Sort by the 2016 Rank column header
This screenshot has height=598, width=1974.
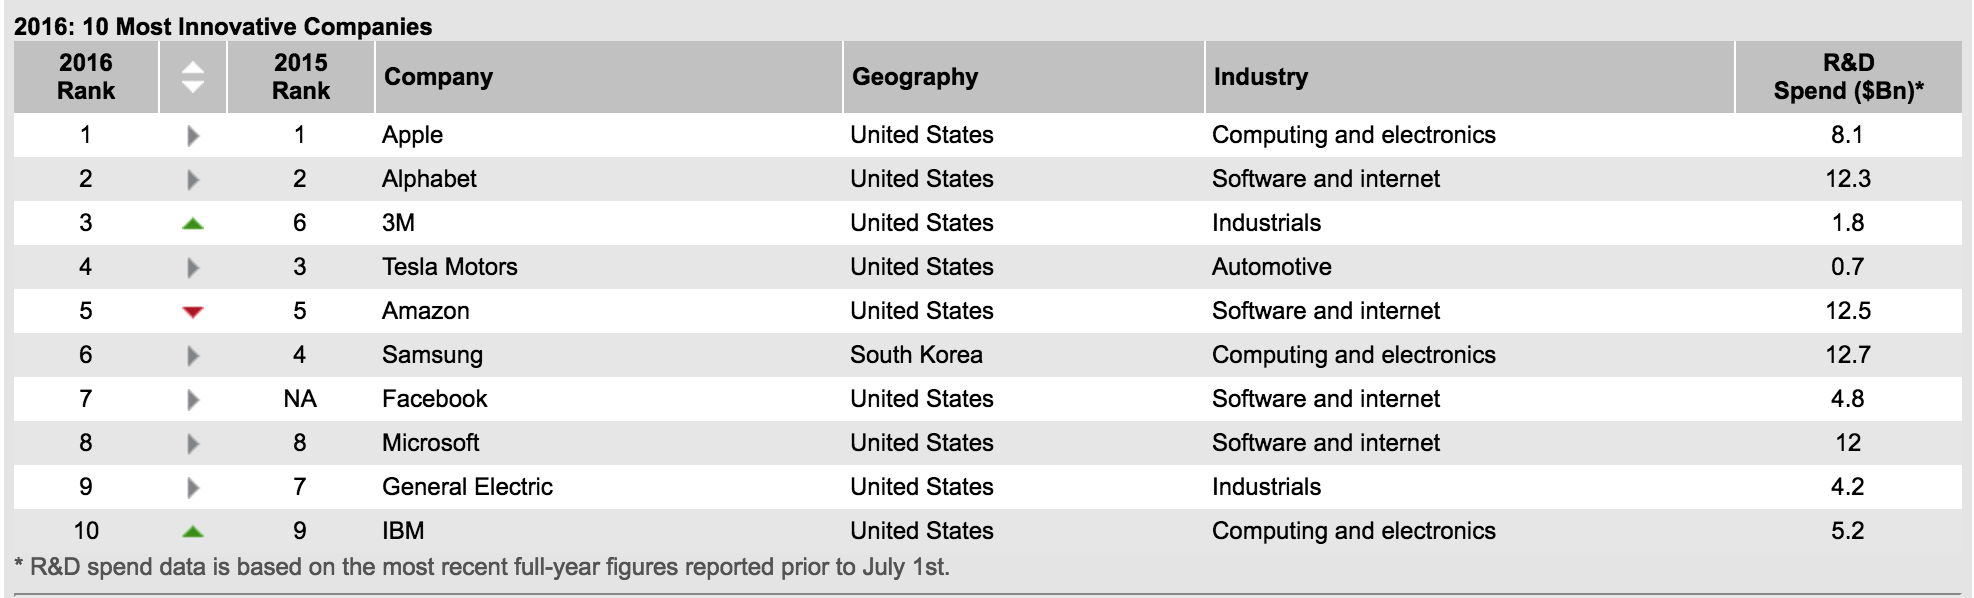86,77
